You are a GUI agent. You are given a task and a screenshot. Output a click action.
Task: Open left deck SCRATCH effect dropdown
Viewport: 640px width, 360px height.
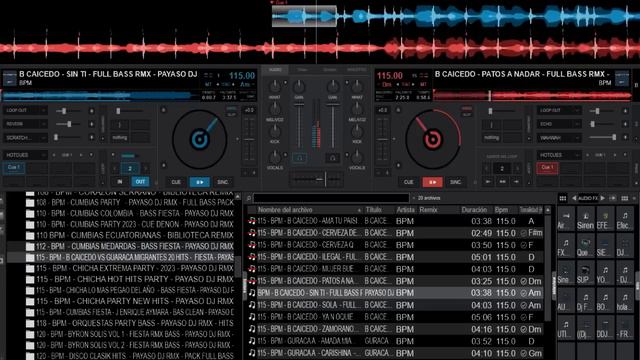point(25,138)
